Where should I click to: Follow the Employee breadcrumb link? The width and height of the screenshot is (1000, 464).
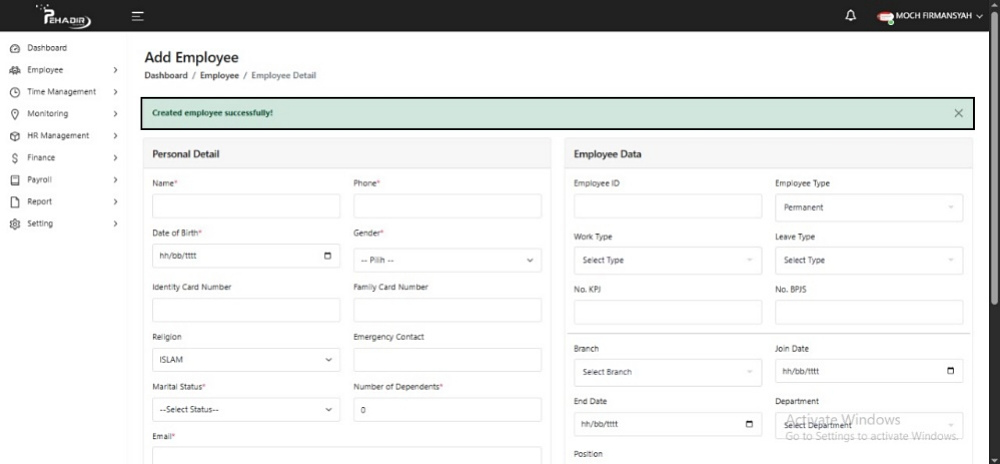point(219,75)
